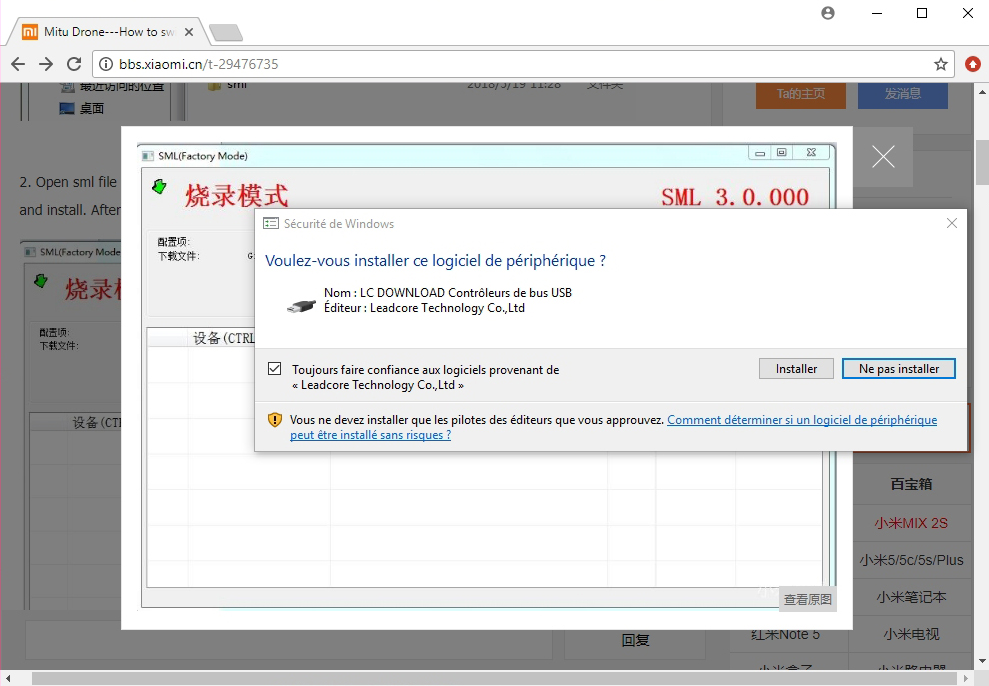989x686 pixels.
Task: Close the Sécurité de Windows dialog
Action: click(x=952, y=223)
